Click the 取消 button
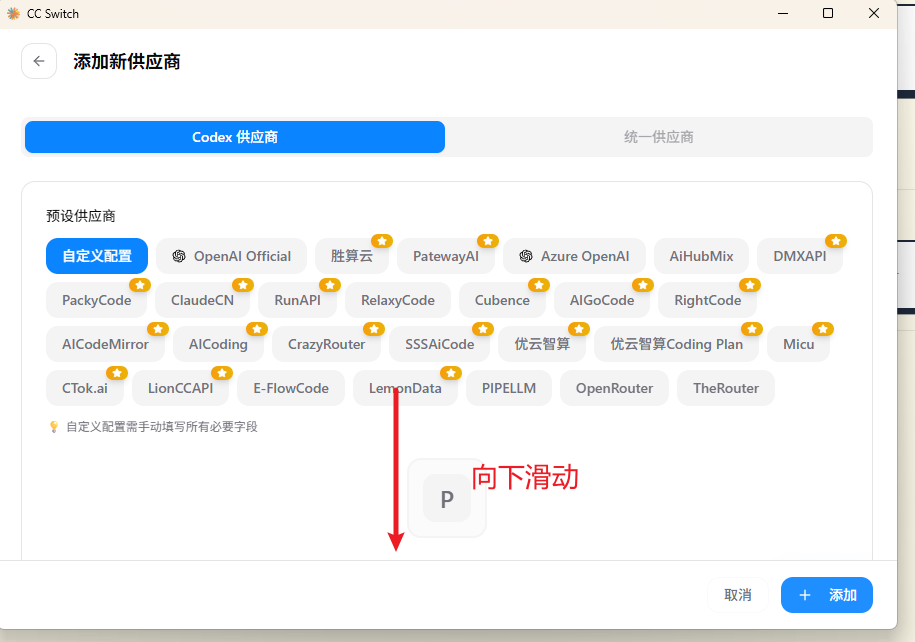 point(738,595)
